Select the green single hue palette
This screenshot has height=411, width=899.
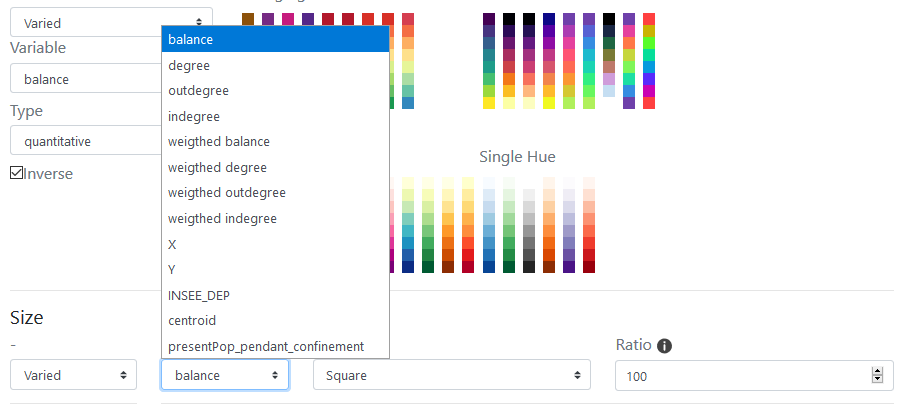click(509, 225)
